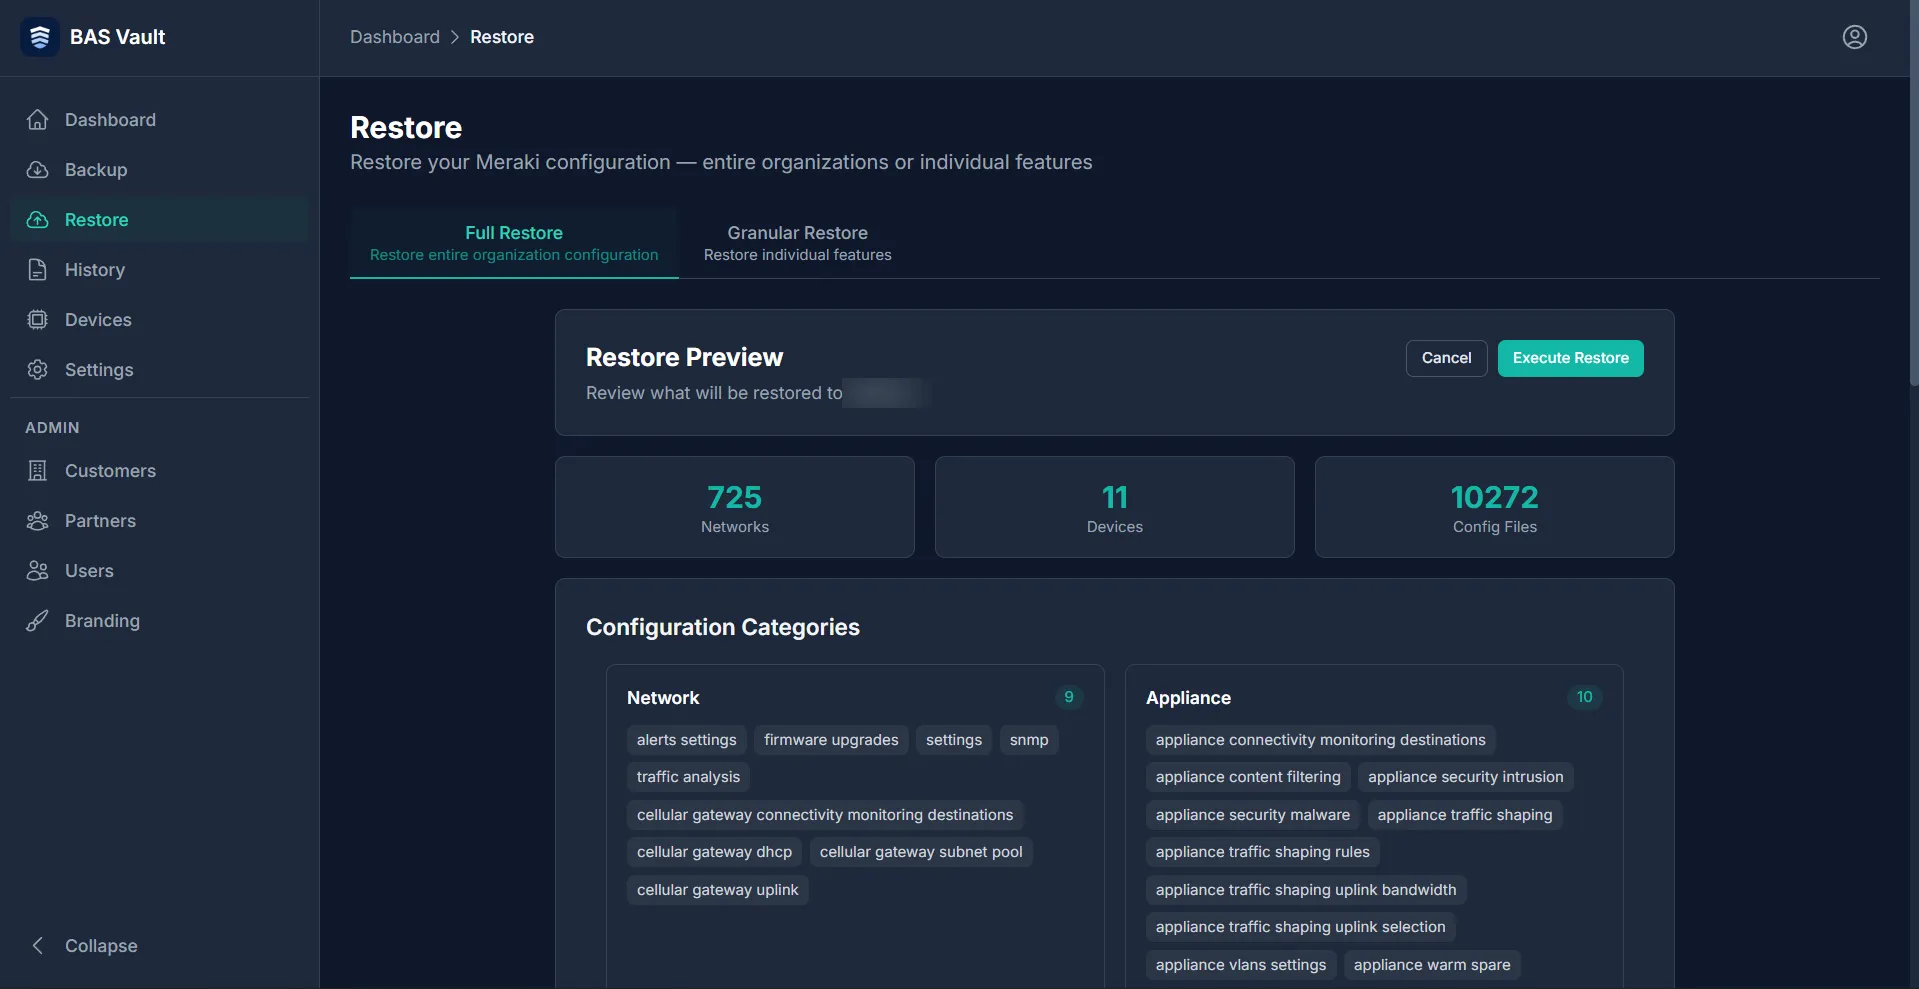Click the 'alerts settings' tag
Viewport: 1919px width, 989px height.
(687, 740)
